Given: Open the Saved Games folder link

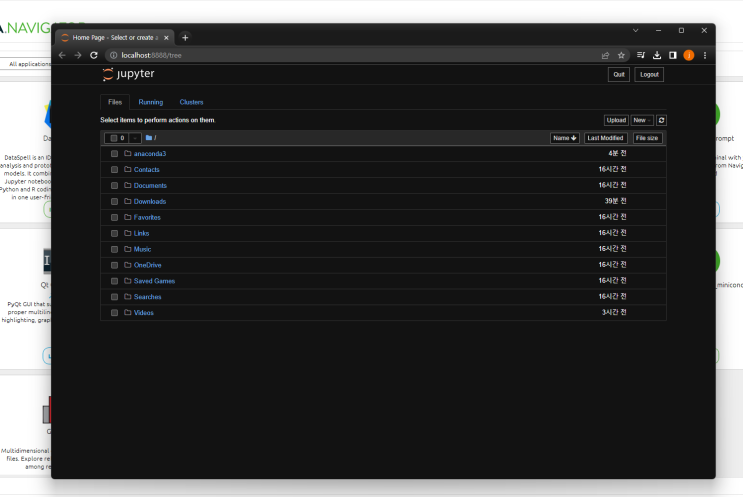Looking at the screenshot, I should [154, 281].
